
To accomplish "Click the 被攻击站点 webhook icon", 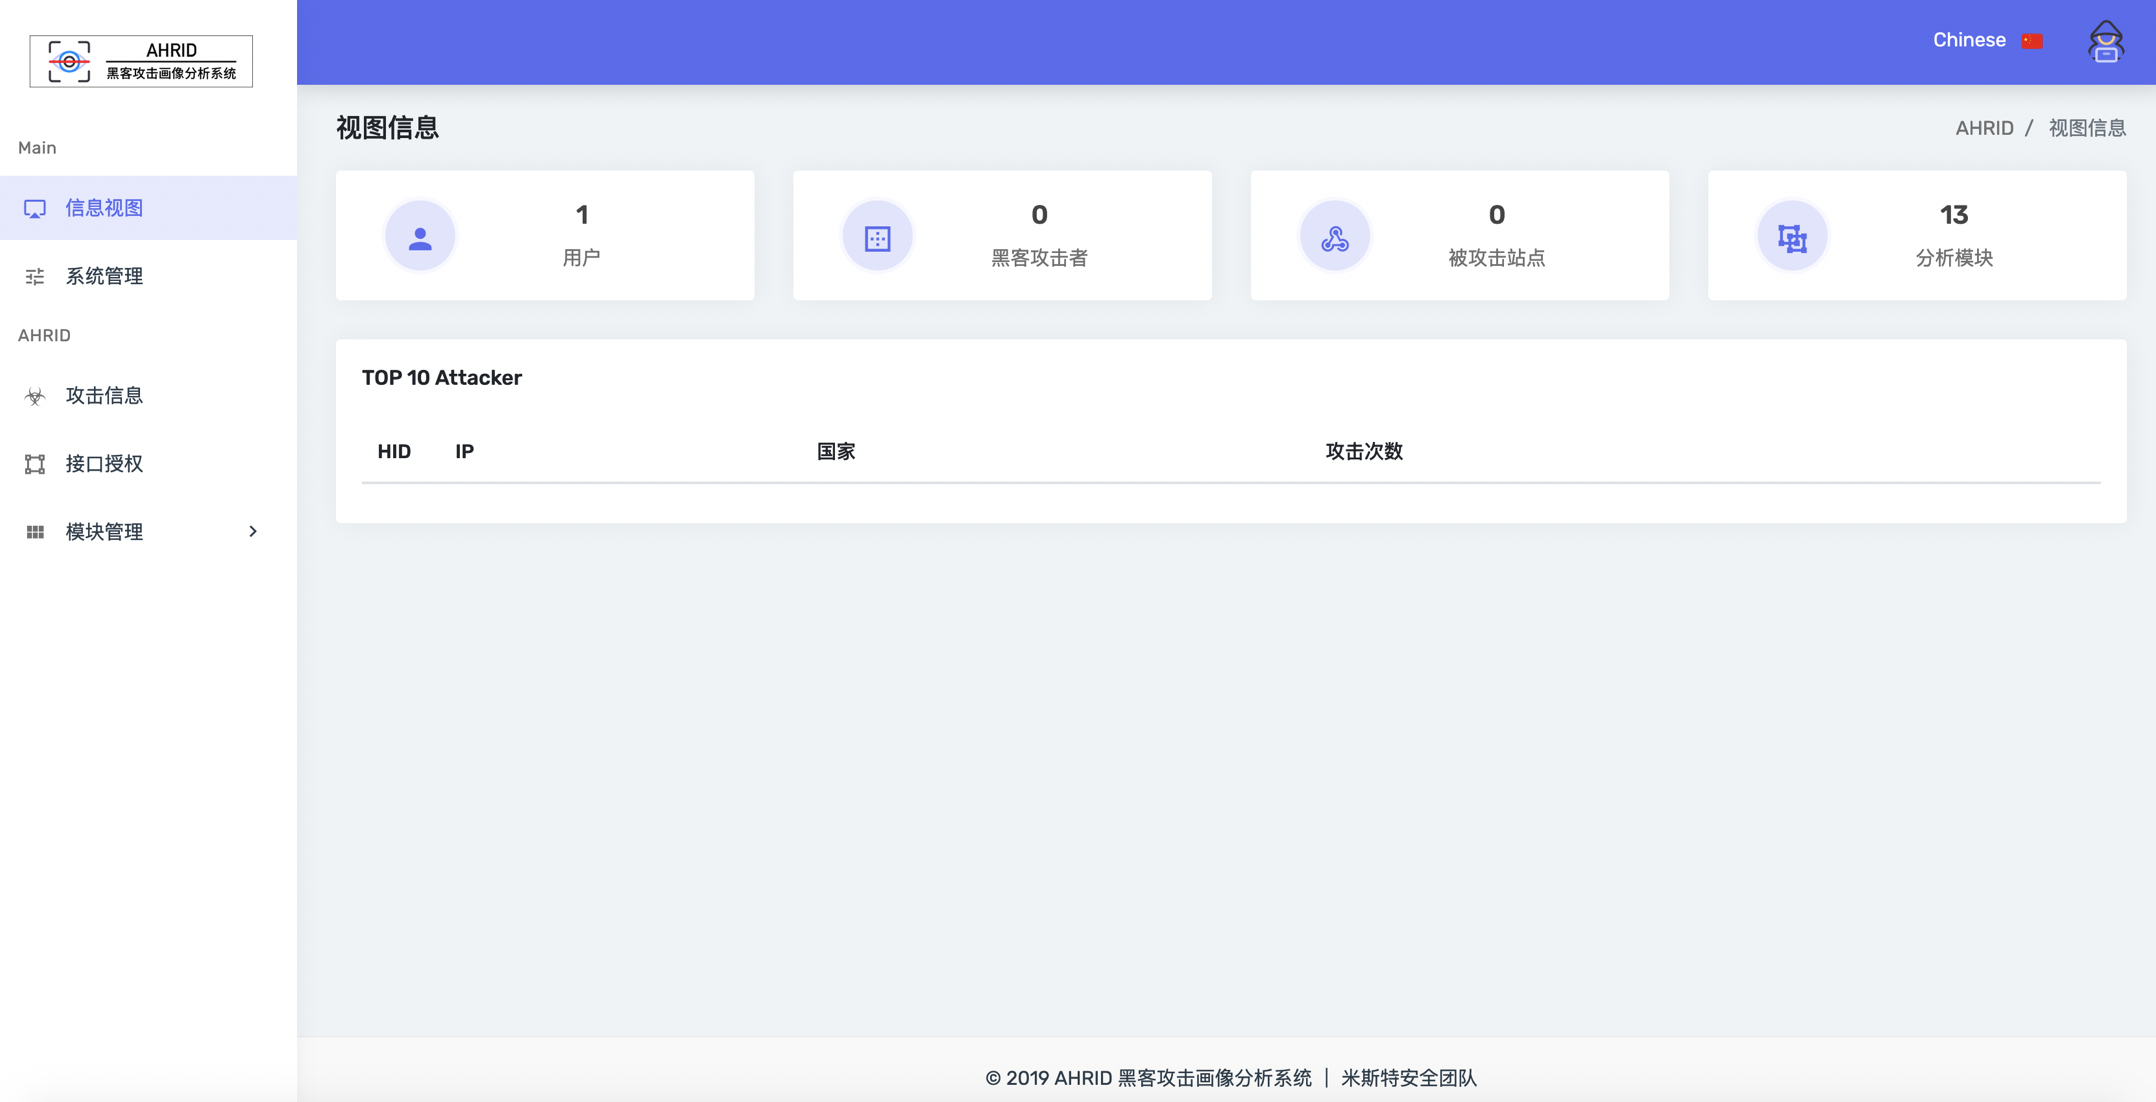I will point(1334,237).
